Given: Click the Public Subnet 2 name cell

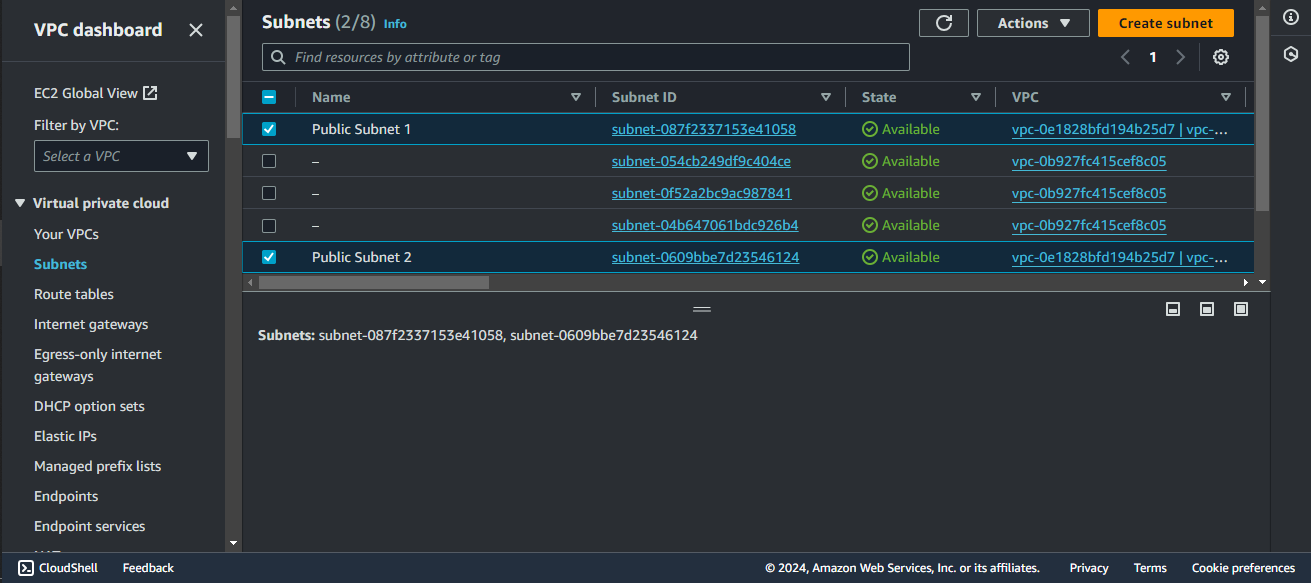Looking at the screenshot, I should click(x=361, y=257).
